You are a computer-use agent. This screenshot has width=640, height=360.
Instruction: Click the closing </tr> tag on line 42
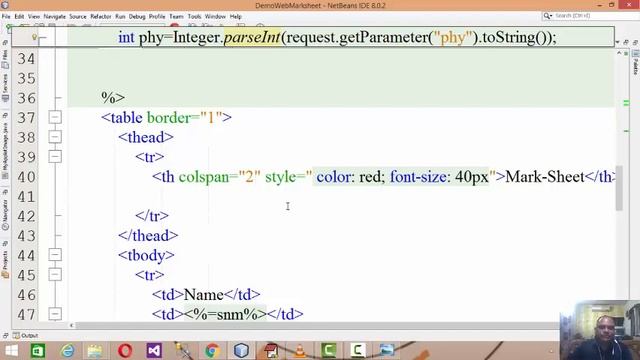152,216
